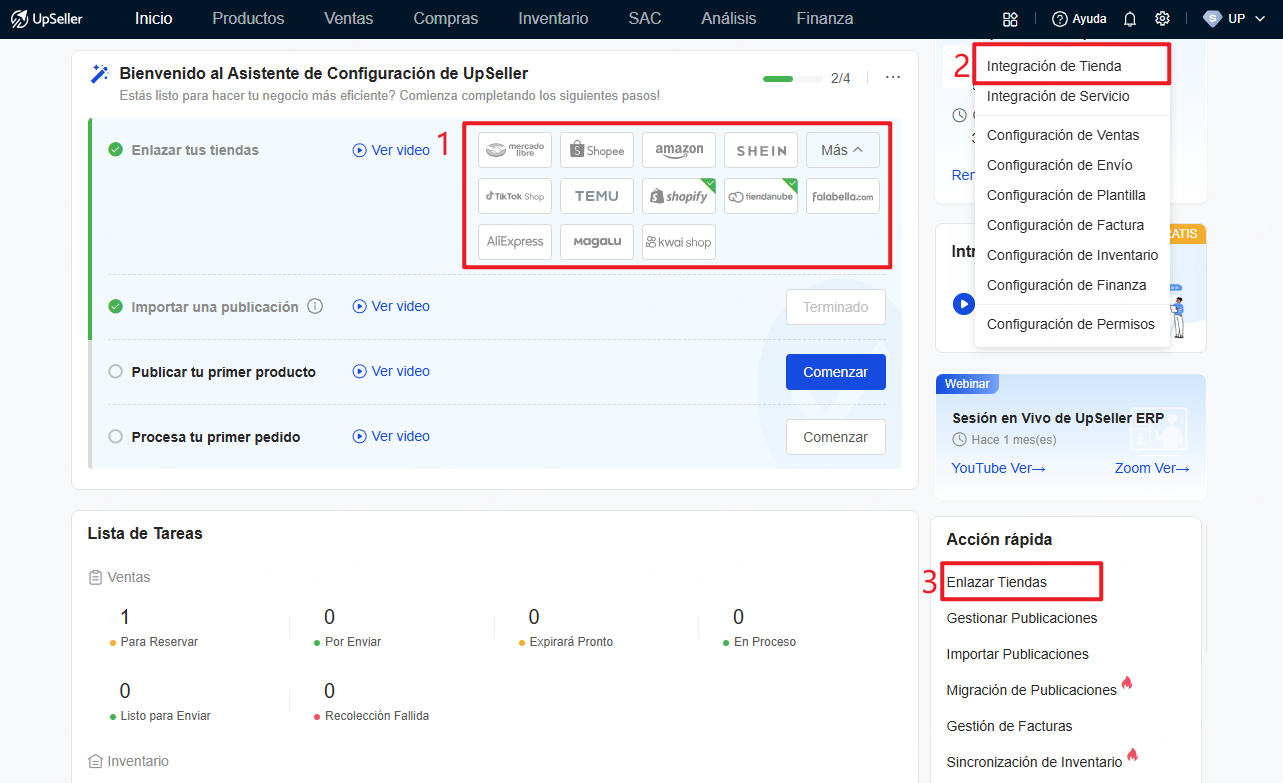Toggle Enlazar tus tiendas completed checkmark
Screen dimensions: 1283x783
coord(115,150)
